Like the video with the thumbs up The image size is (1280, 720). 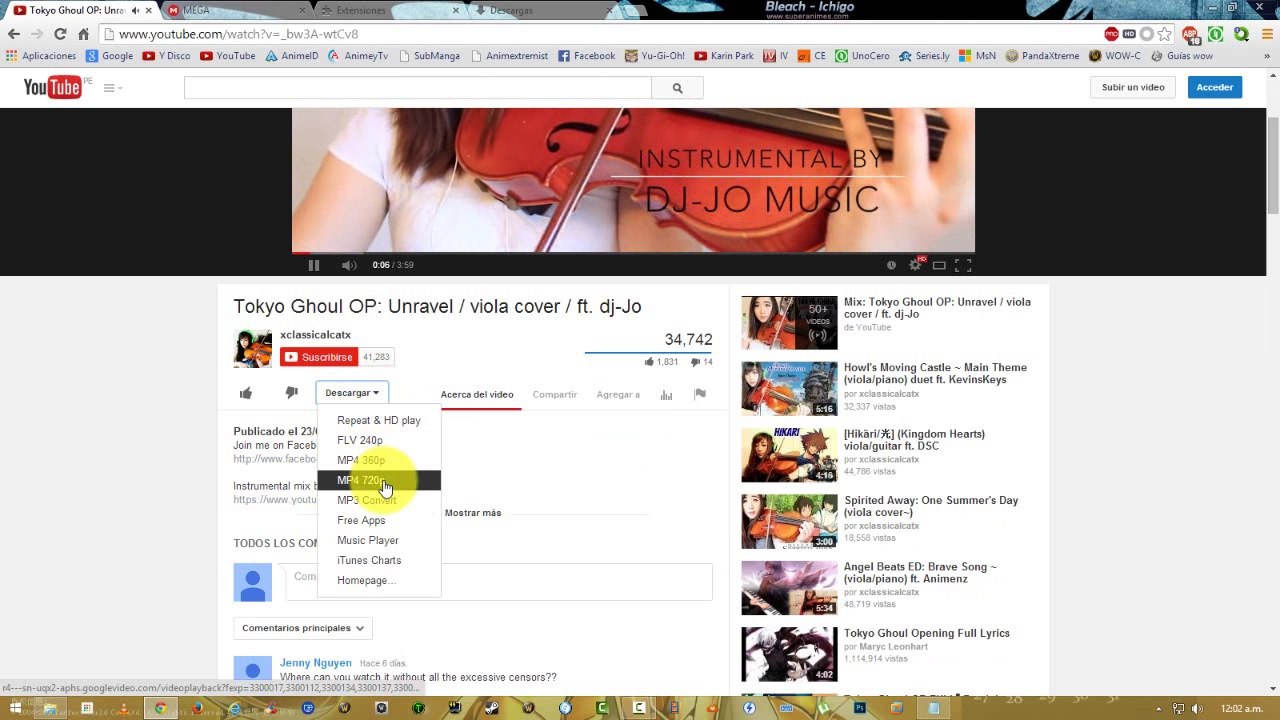pos(246,393)
